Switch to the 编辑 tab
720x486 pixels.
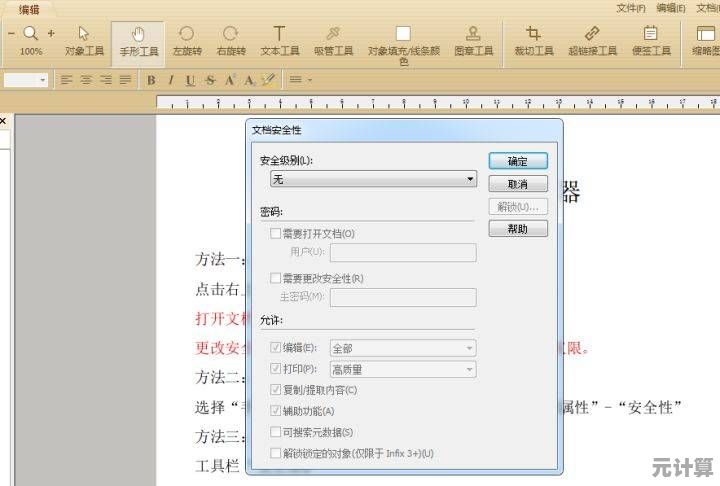pyautogui.click(x=29, y=9)
